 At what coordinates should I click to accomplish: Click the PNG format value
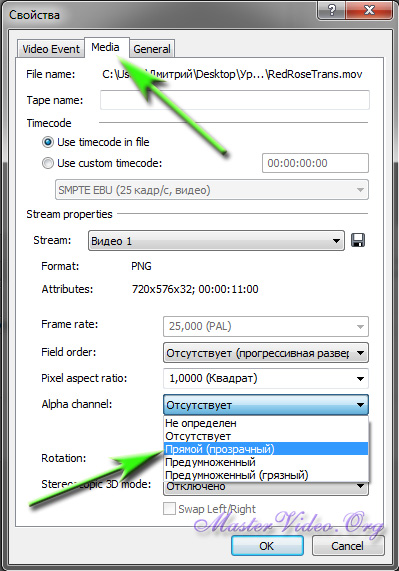click(141, 266)
